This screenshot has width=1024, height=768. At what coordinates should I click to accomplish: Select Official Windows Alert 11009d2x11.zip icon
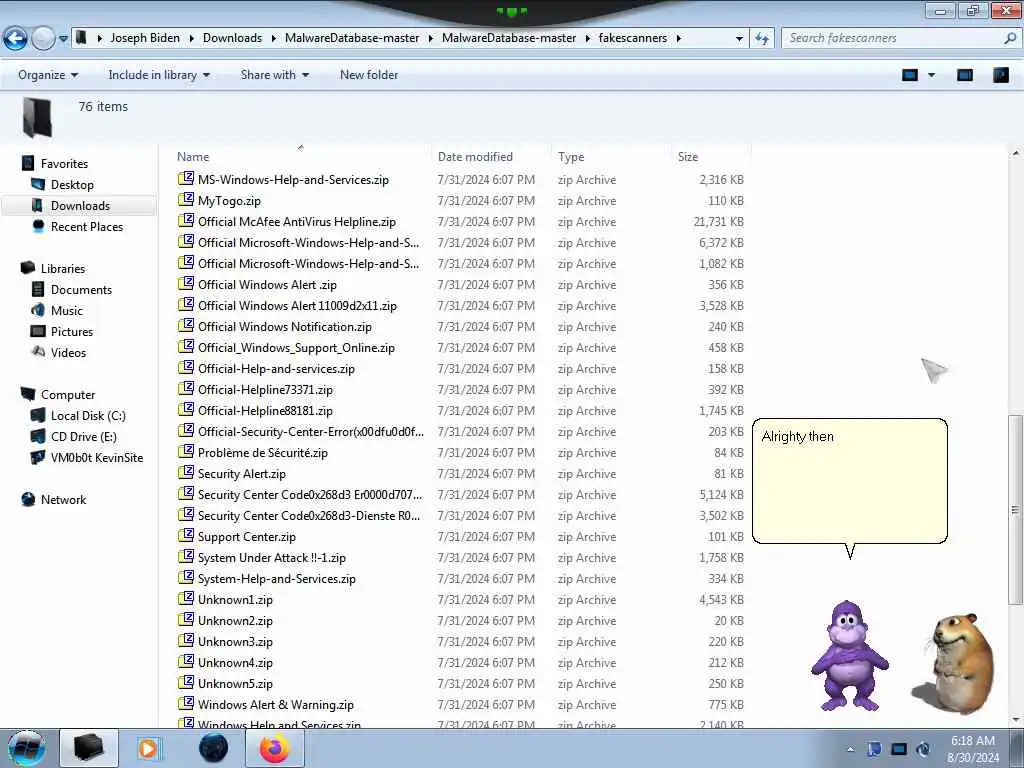tap(186, 304)
